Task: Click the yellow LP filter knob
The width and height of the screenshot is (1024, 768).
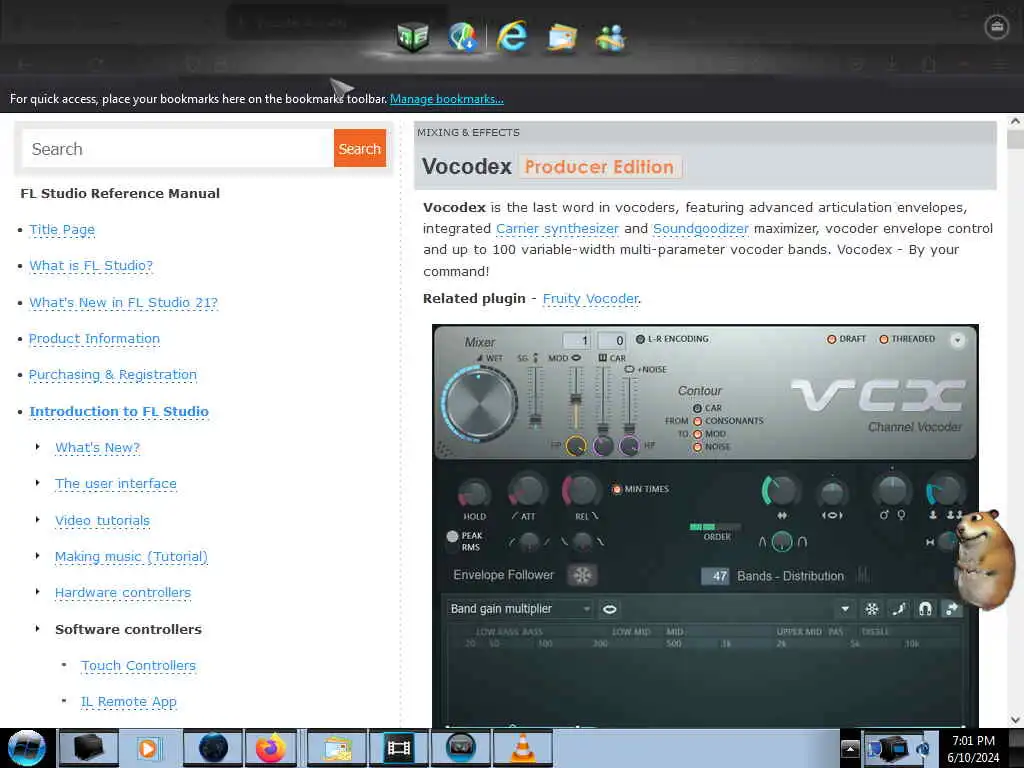Action: (x=575, y=446)
